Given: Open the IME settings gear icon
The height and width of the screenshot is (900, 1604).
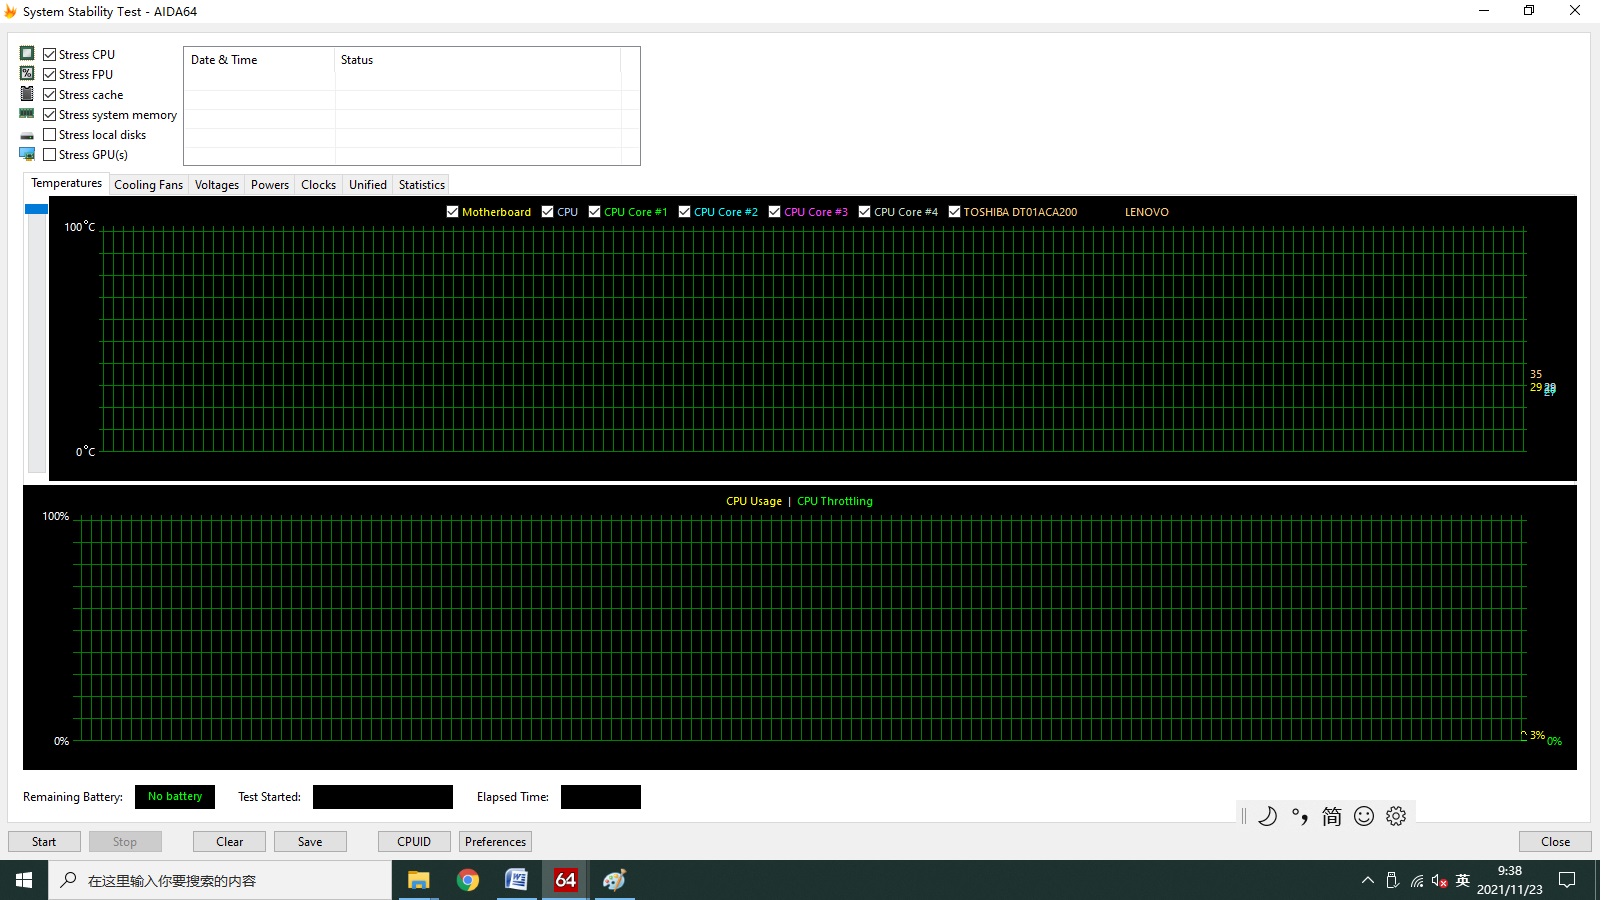Looking at the screenshot, I should 1396,816.
